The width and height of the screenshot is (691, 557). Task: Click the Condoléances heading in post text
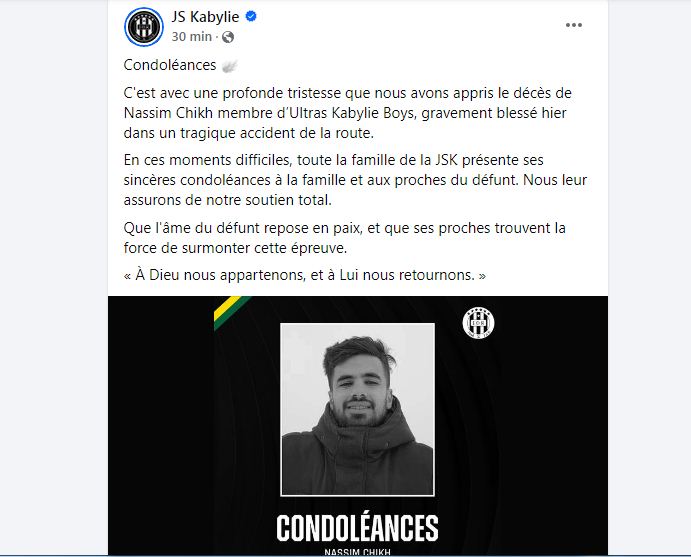click(x=170, y=65)
